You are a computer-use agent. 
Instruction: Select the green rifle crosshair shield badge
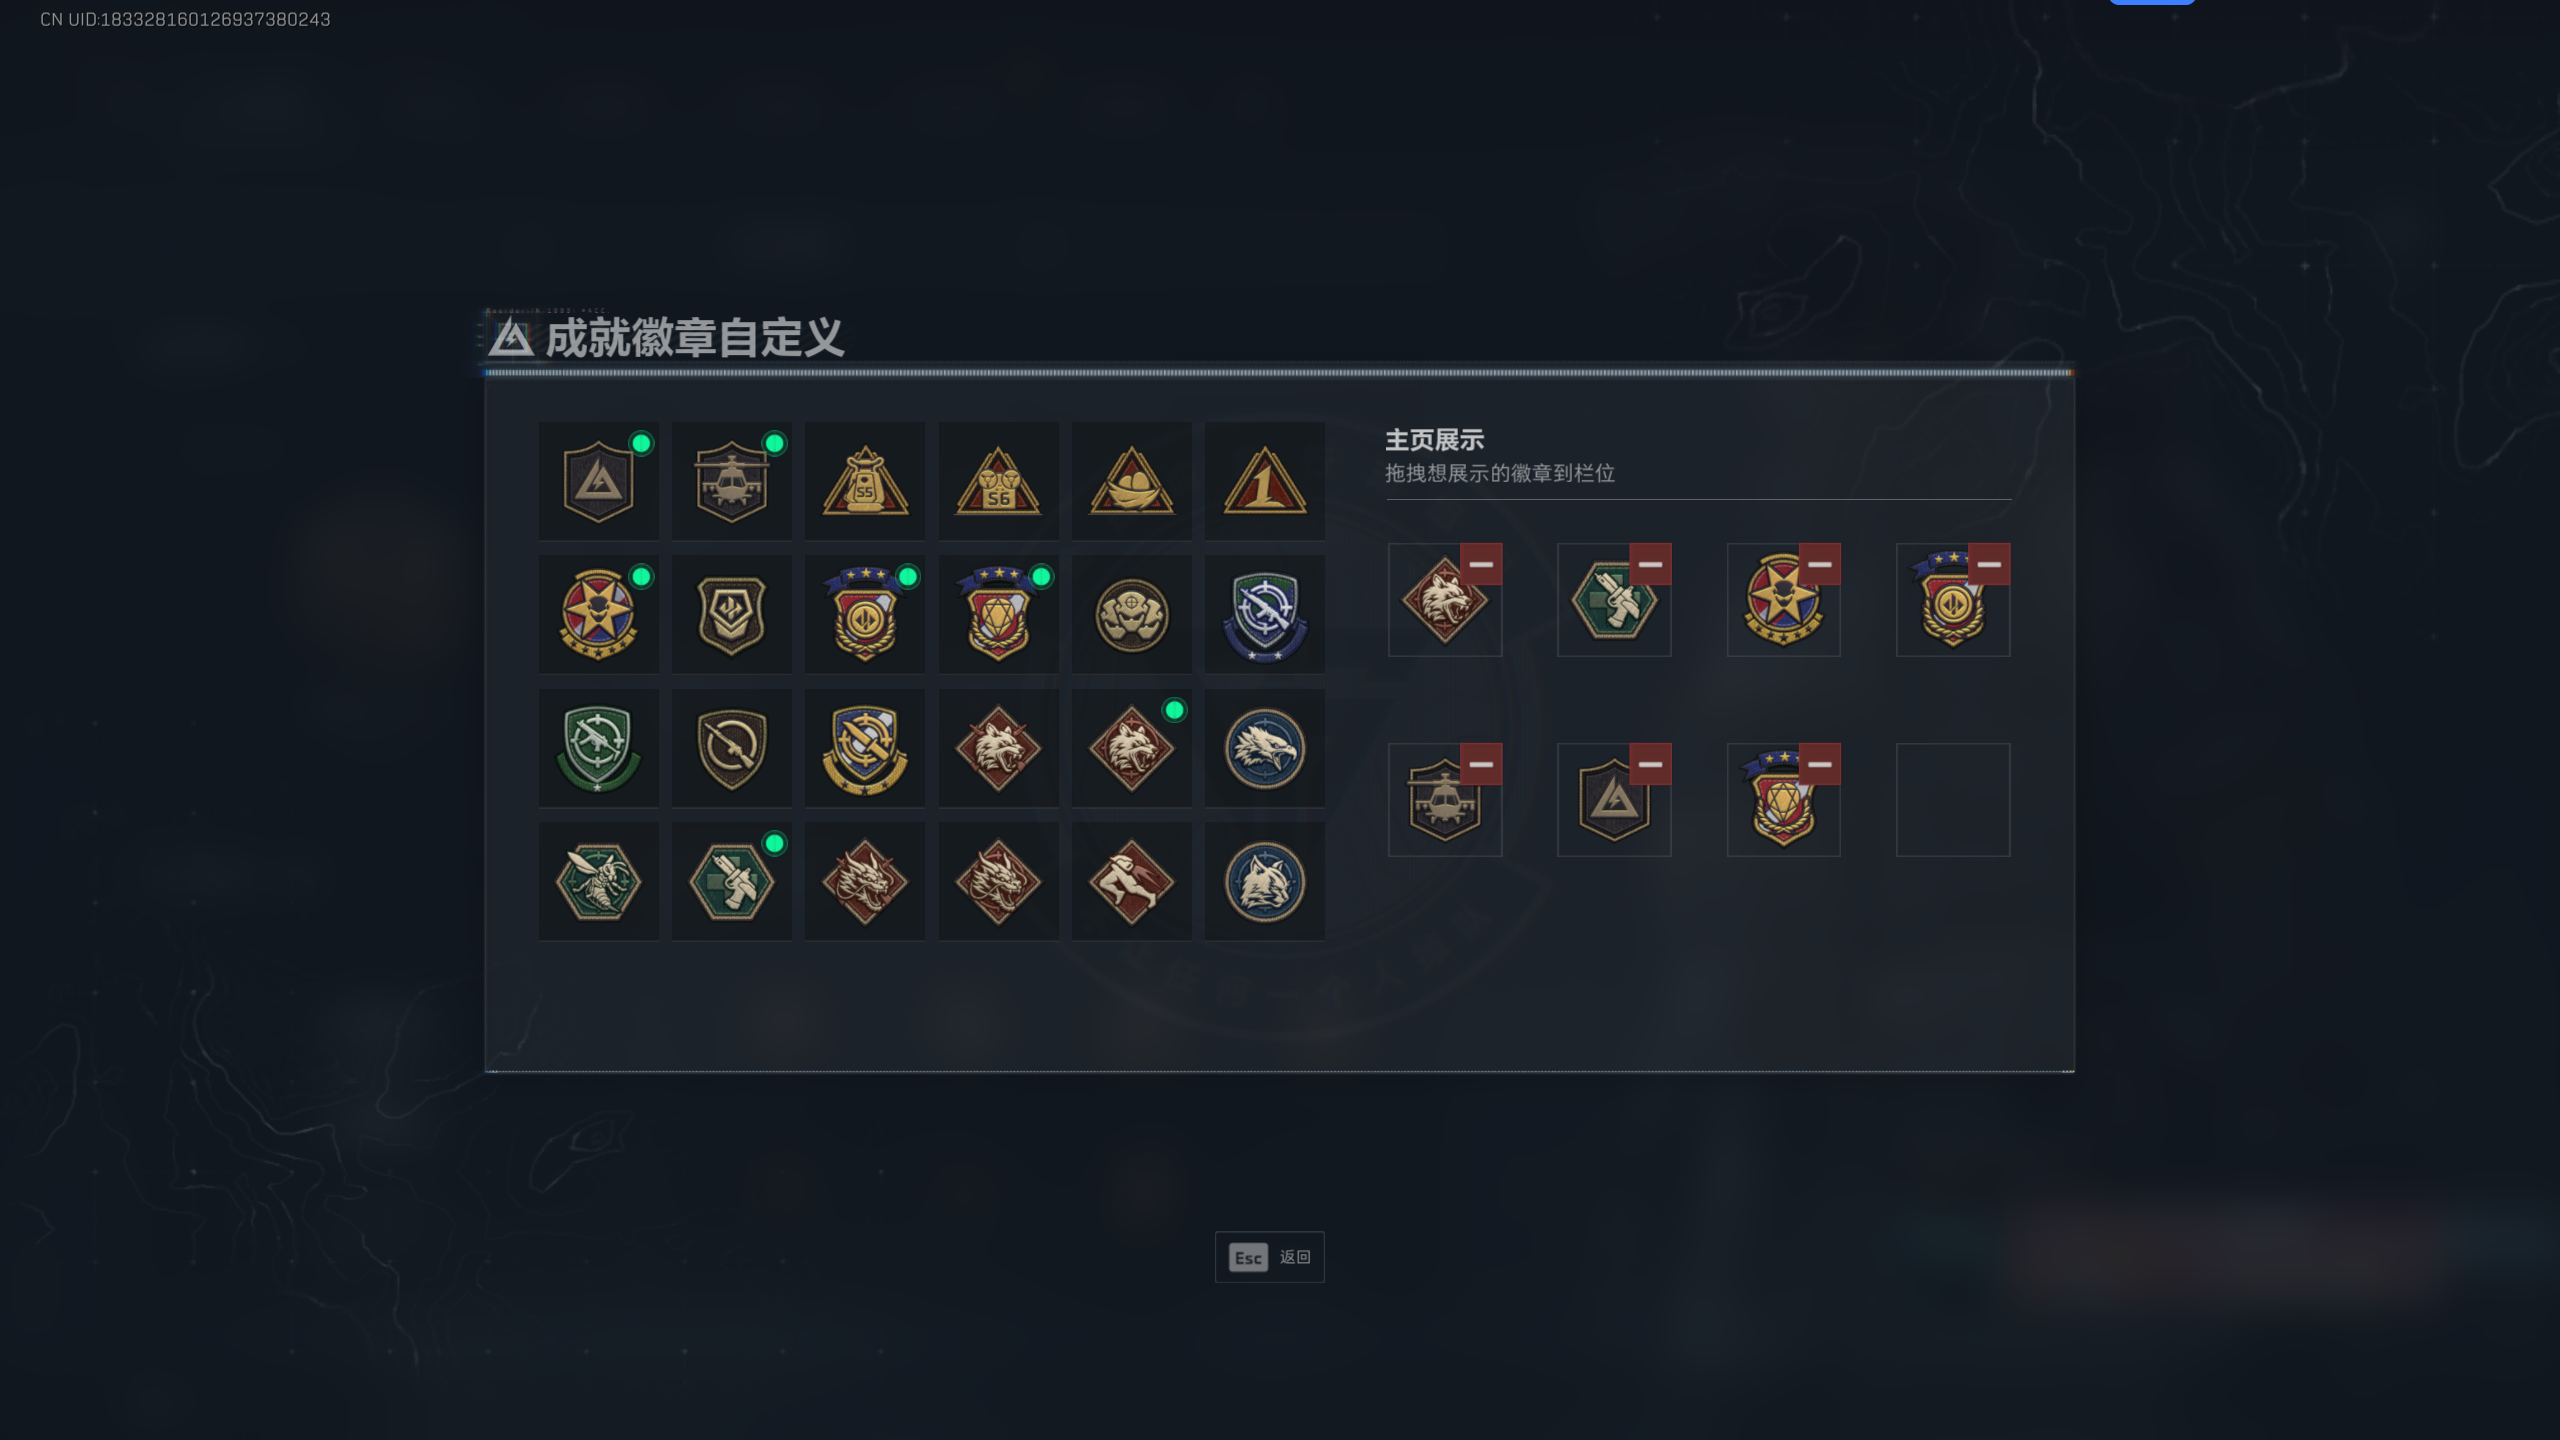tap(598, 748)
